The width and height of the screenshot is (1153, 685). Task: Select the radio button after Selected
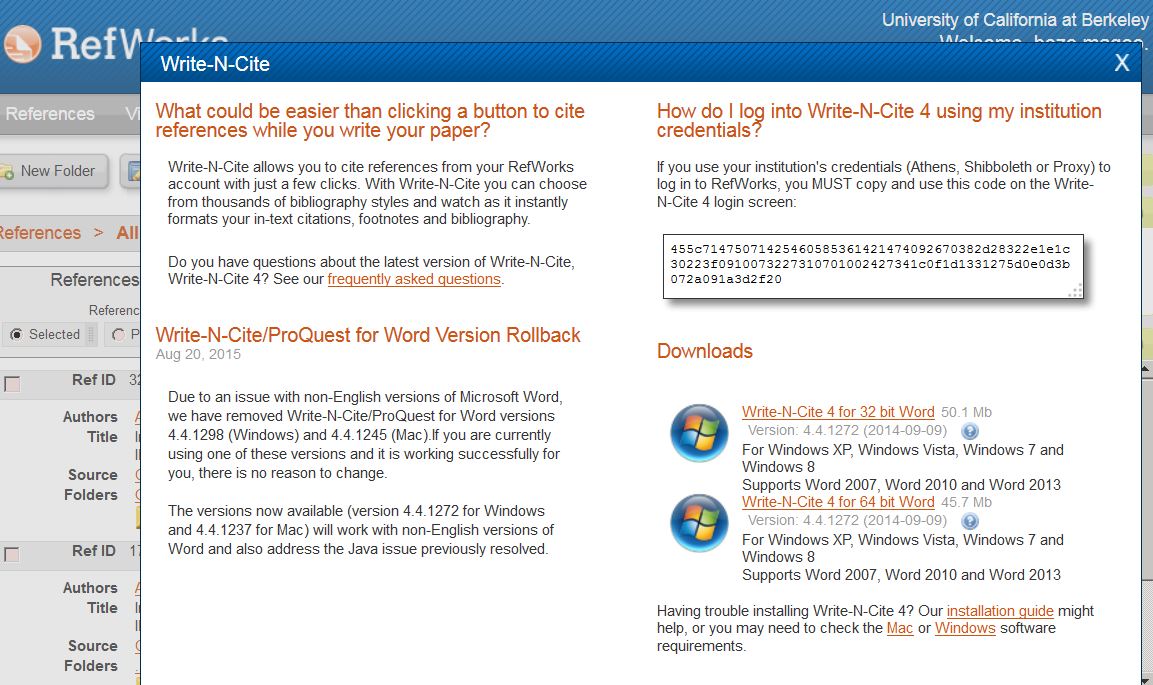(118, 334)
